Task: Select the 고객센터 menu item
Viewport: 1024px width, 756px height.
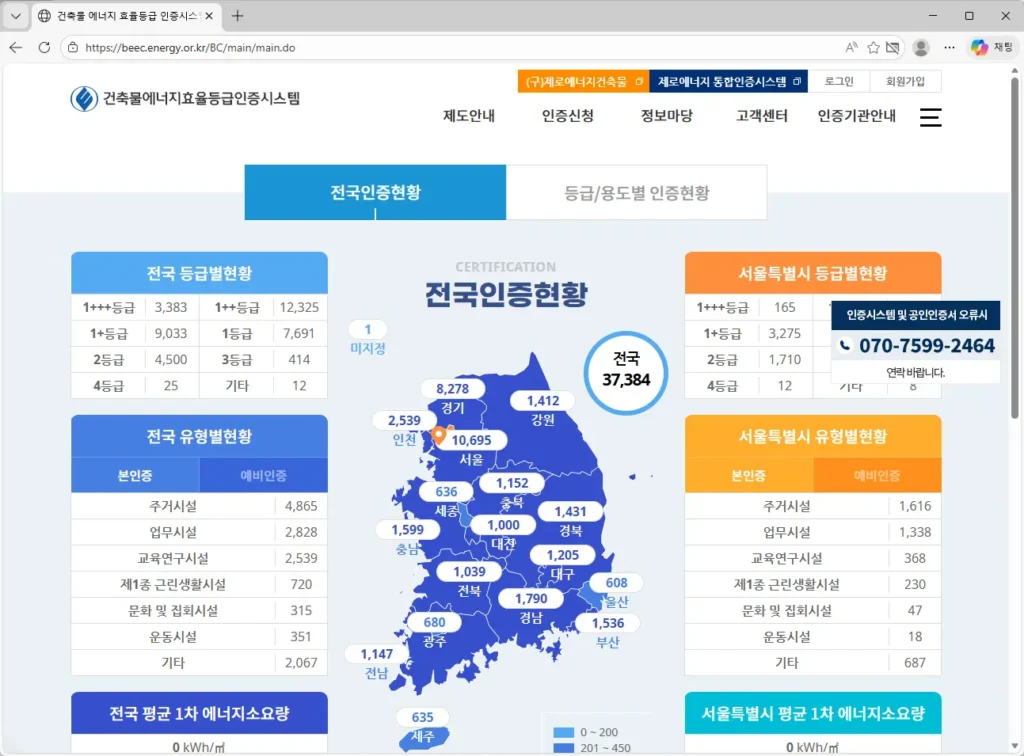Action: click(x=760, y=115)
